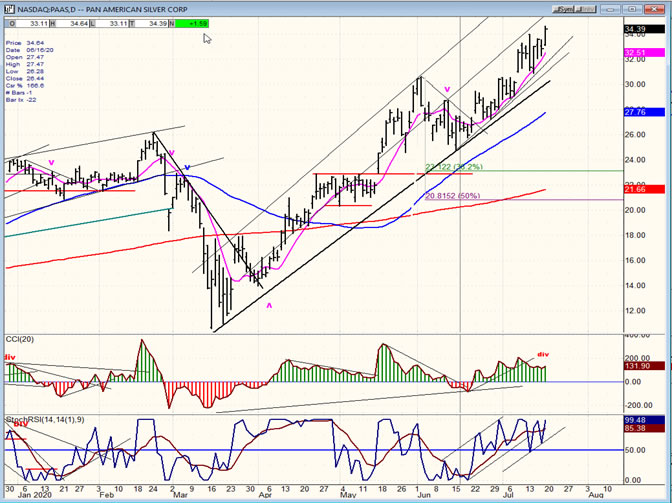
Task: Click the 12.00 price axis label
Action: 635,311
